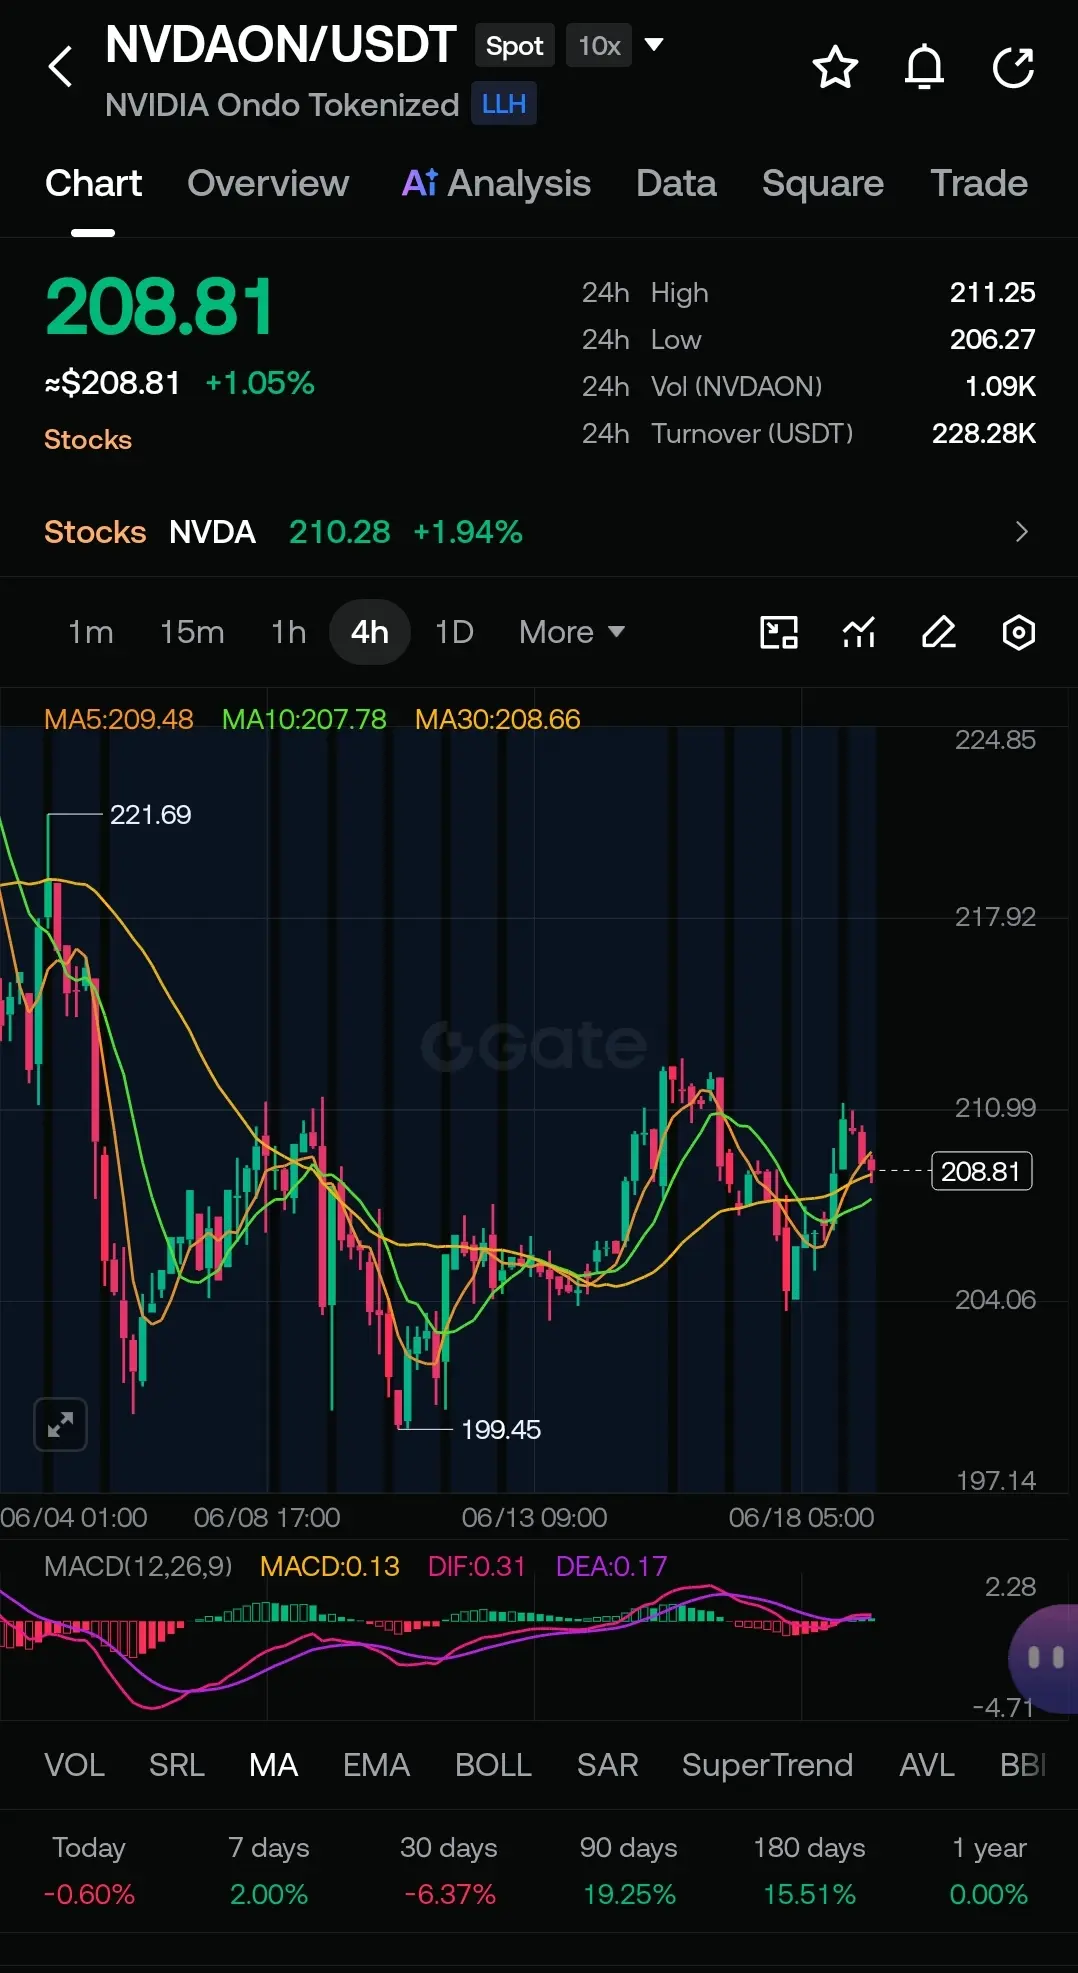The width and height of the screenshot is (1078, 1973).
Task: Enable the SuperTrend indicator
Action: click(x=768, y=1765)
